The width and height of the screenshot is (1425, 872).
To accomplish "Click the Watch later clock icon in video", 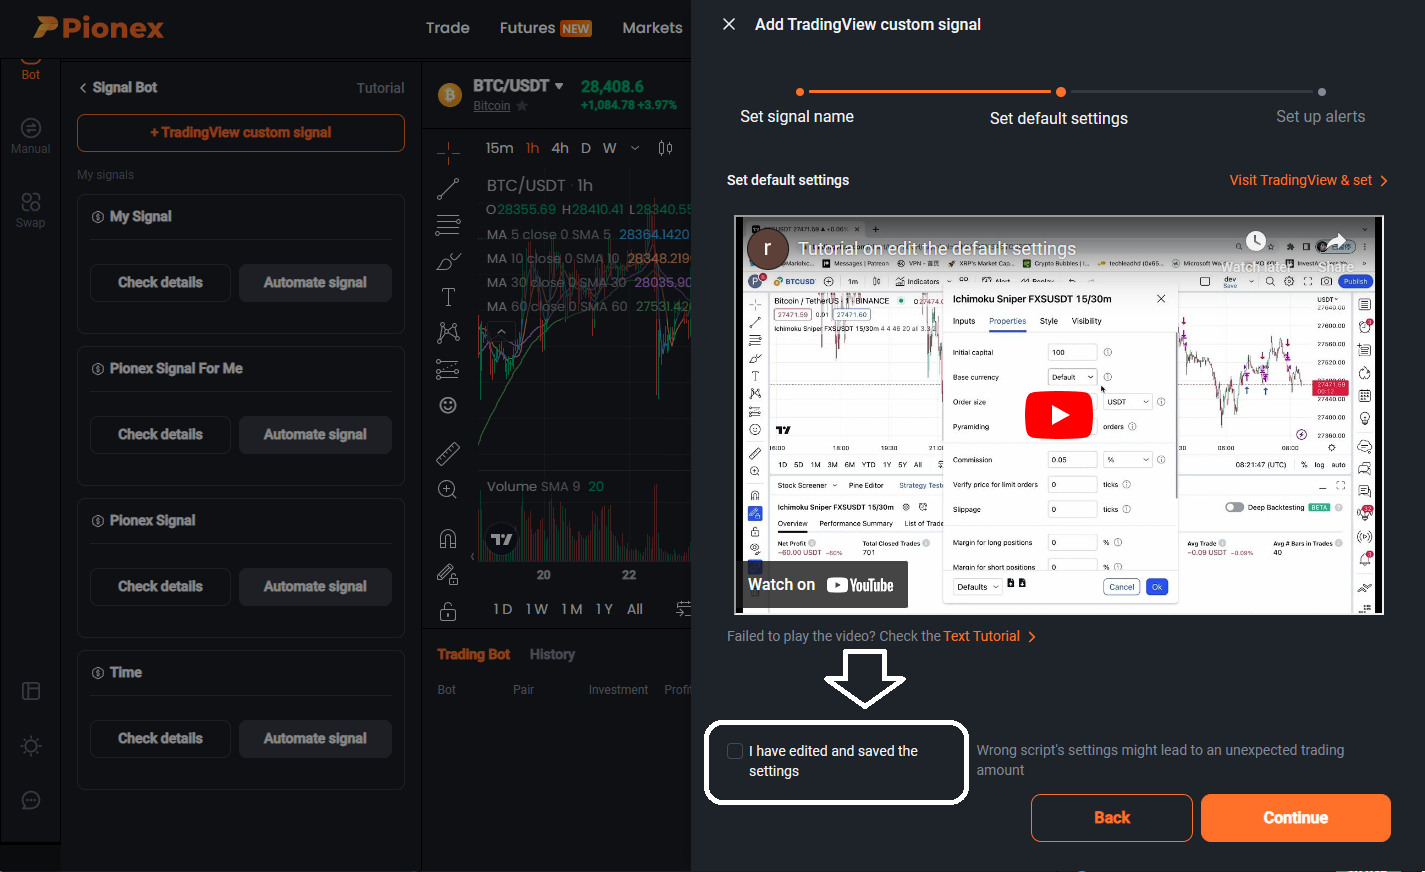I will click(x=1256, y=242).
